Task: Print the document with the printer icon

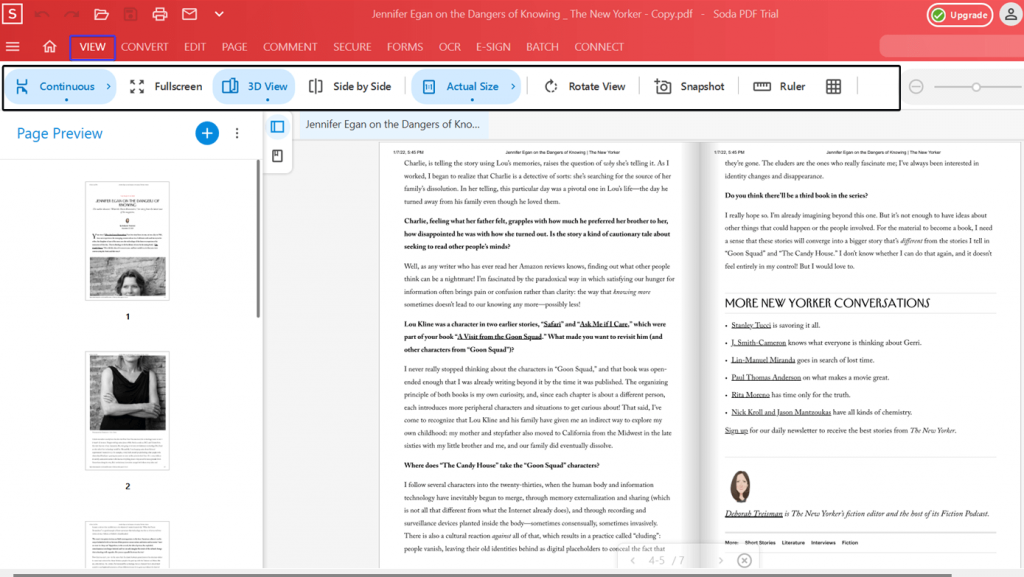Action: point(160,14)
